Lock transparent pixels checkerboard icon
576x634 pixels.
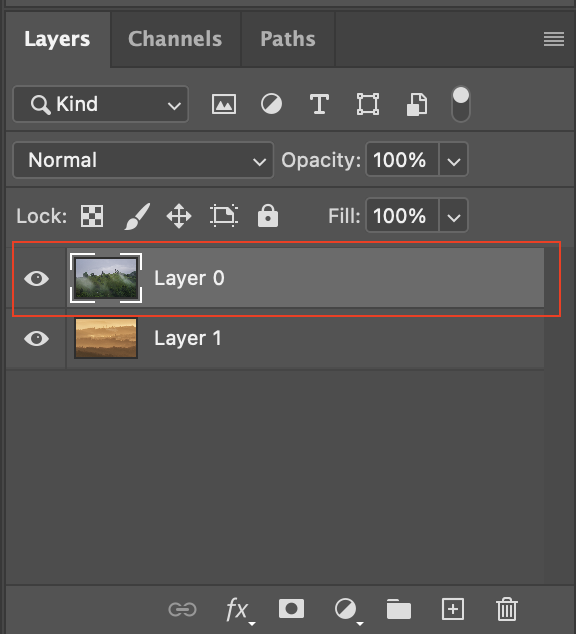pos(92,216)
